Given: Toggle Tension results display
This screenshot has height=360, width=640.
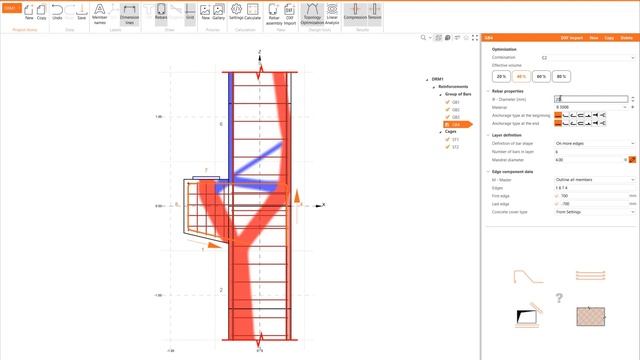Looking at the screenshot, I should (374, 12).
